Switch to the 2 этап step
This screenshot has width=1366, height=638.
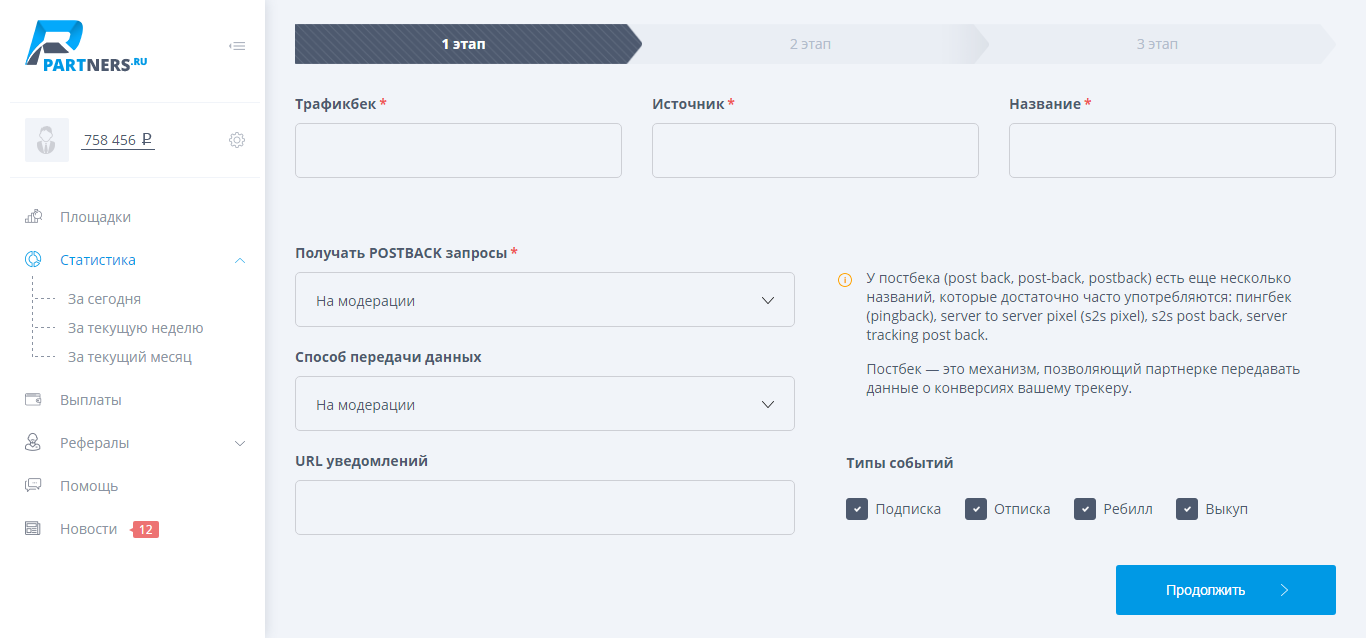(809, 44)
